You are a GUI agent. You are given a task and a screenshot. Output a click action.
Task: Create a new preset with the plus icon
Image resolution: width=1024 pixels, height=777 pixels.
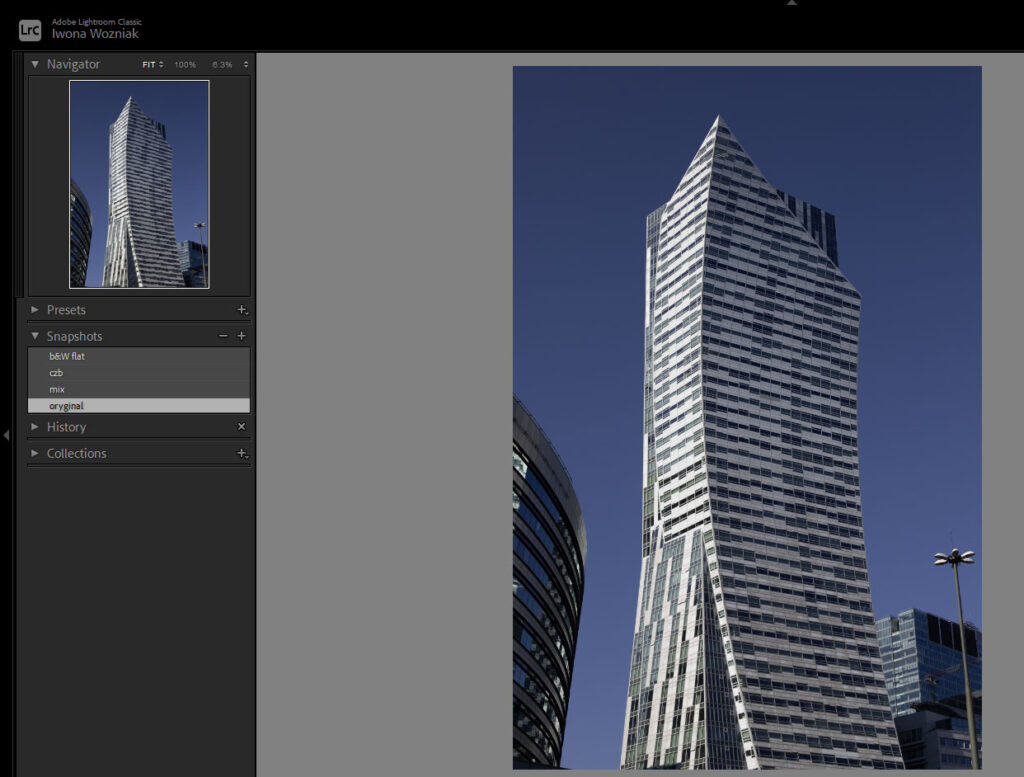242,309
